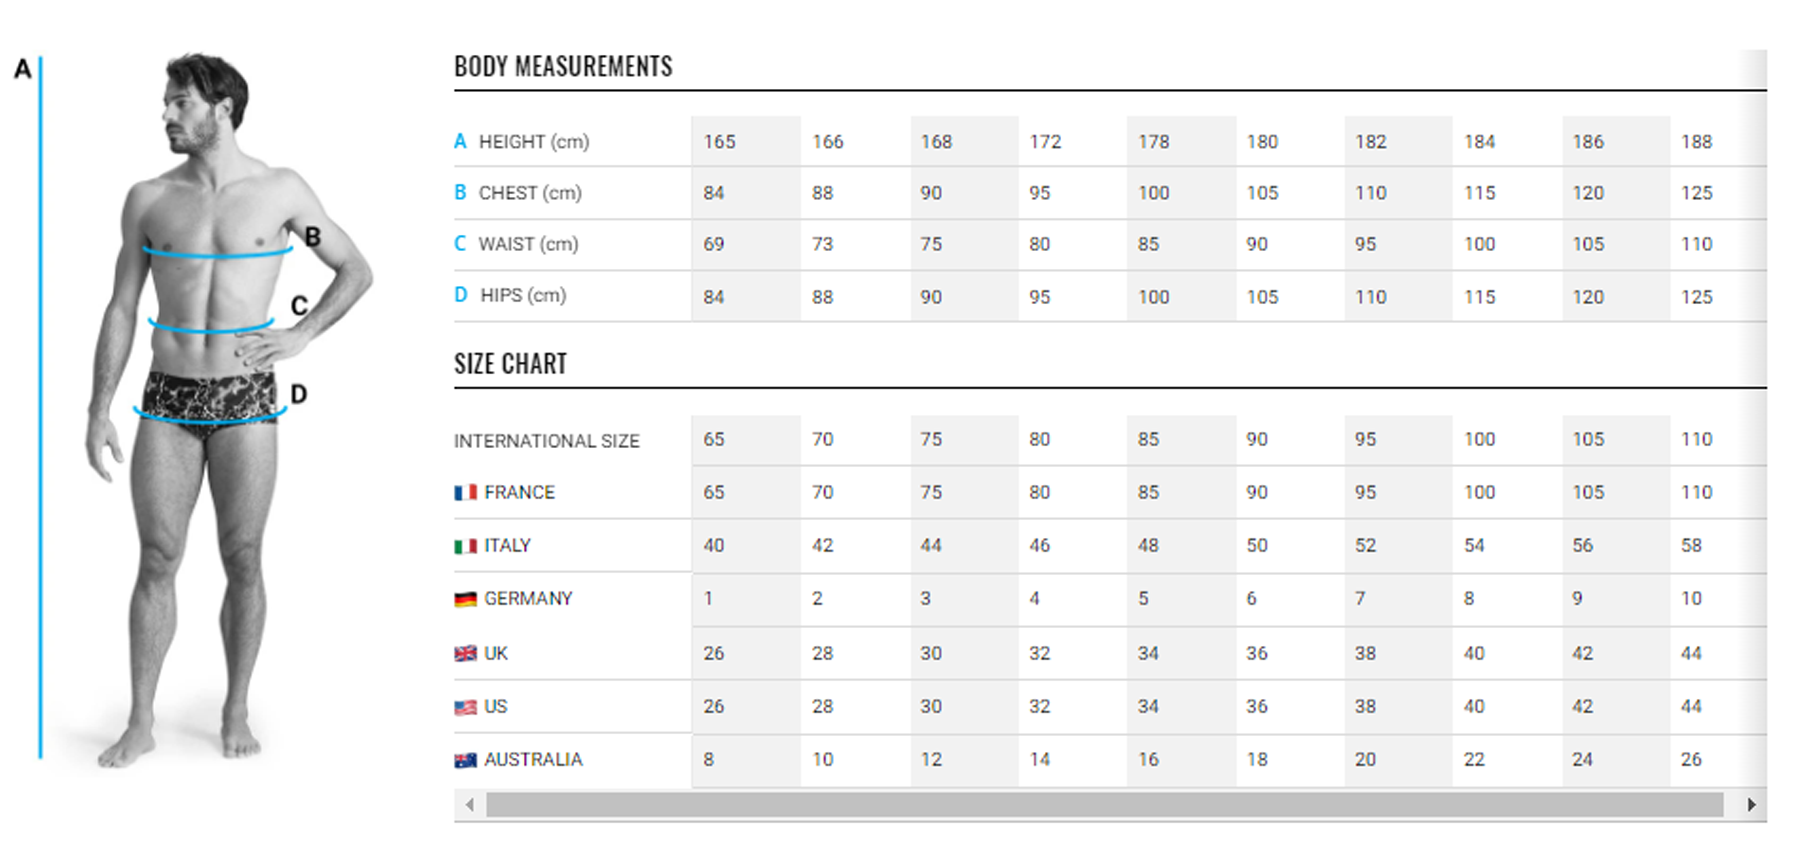Image resolution: width=1800 pixels, height=841 pixels.
Task: Click the UK flag icon
Action: click(x=465, y=654)
